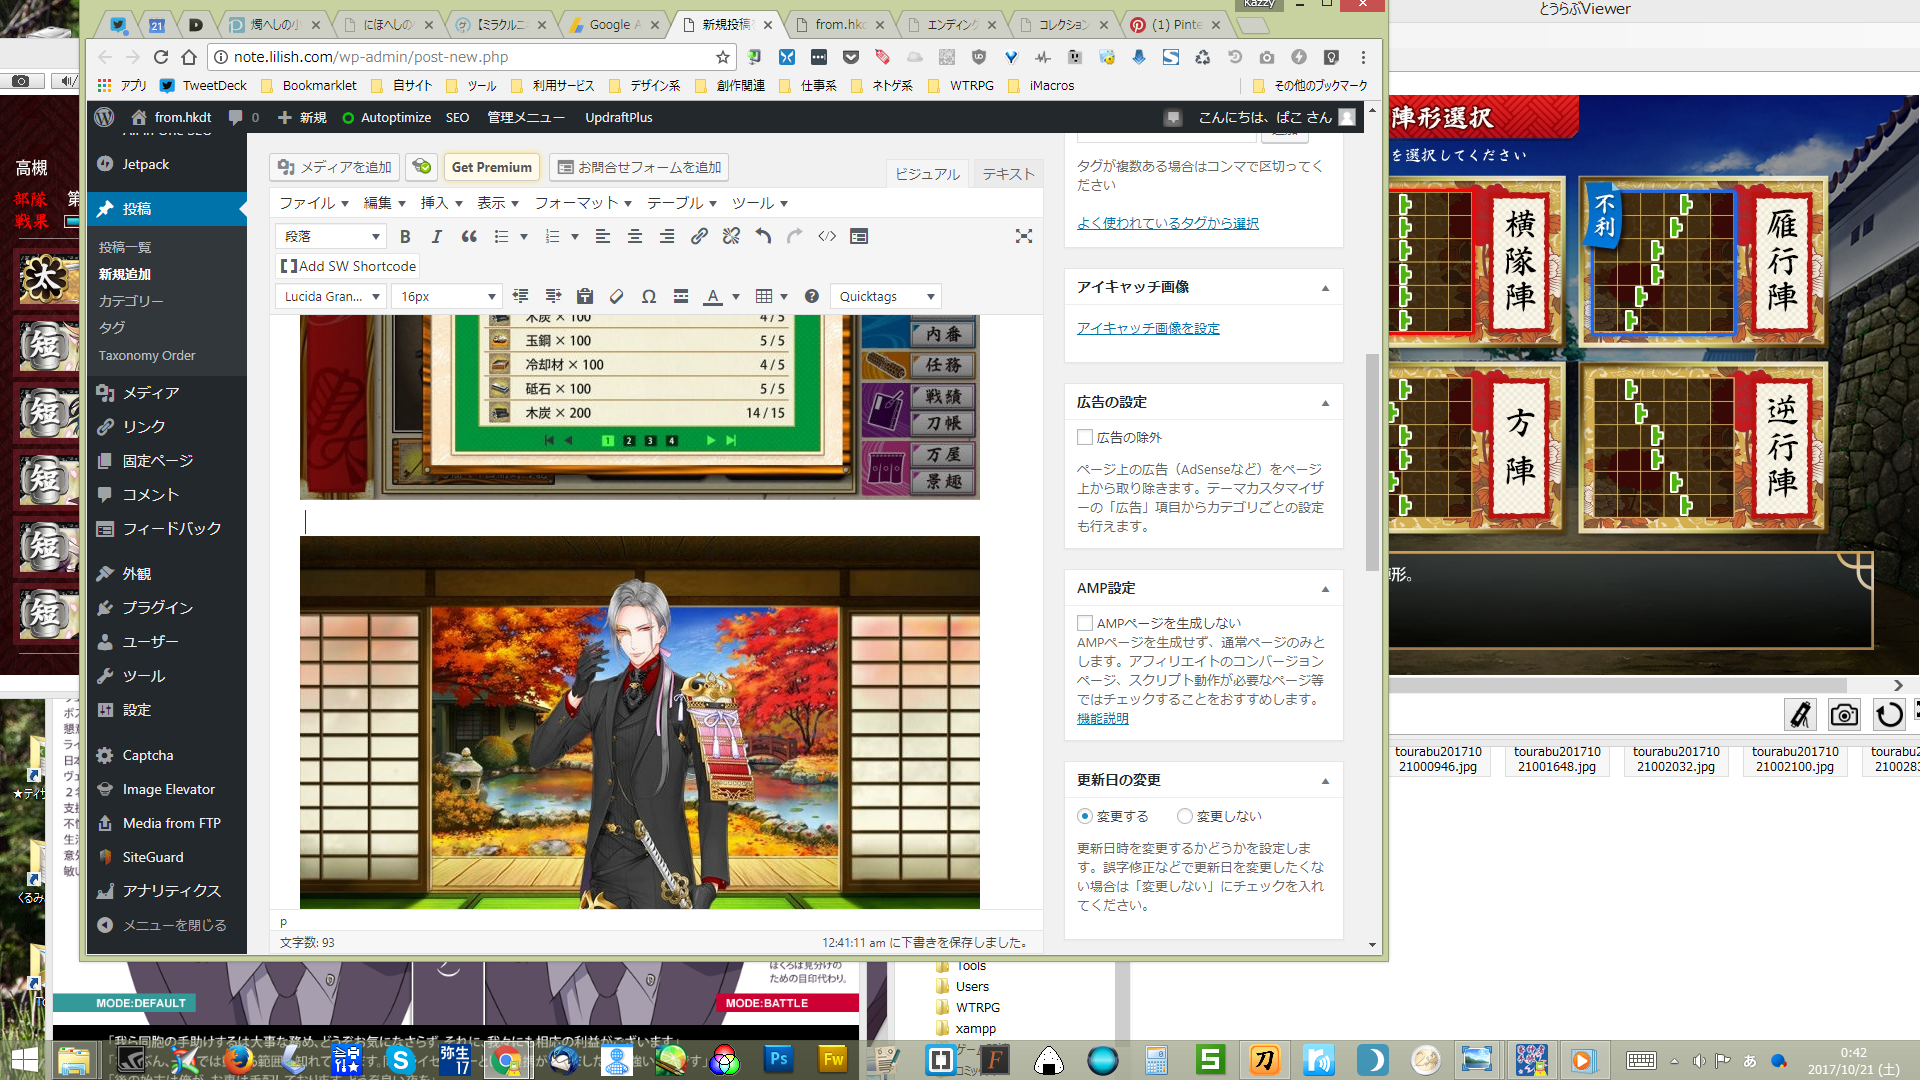Screen dimensions: 1920x1080
Task: Click the 機能説明 link in AMP設定
Action: click(1102, 718)
